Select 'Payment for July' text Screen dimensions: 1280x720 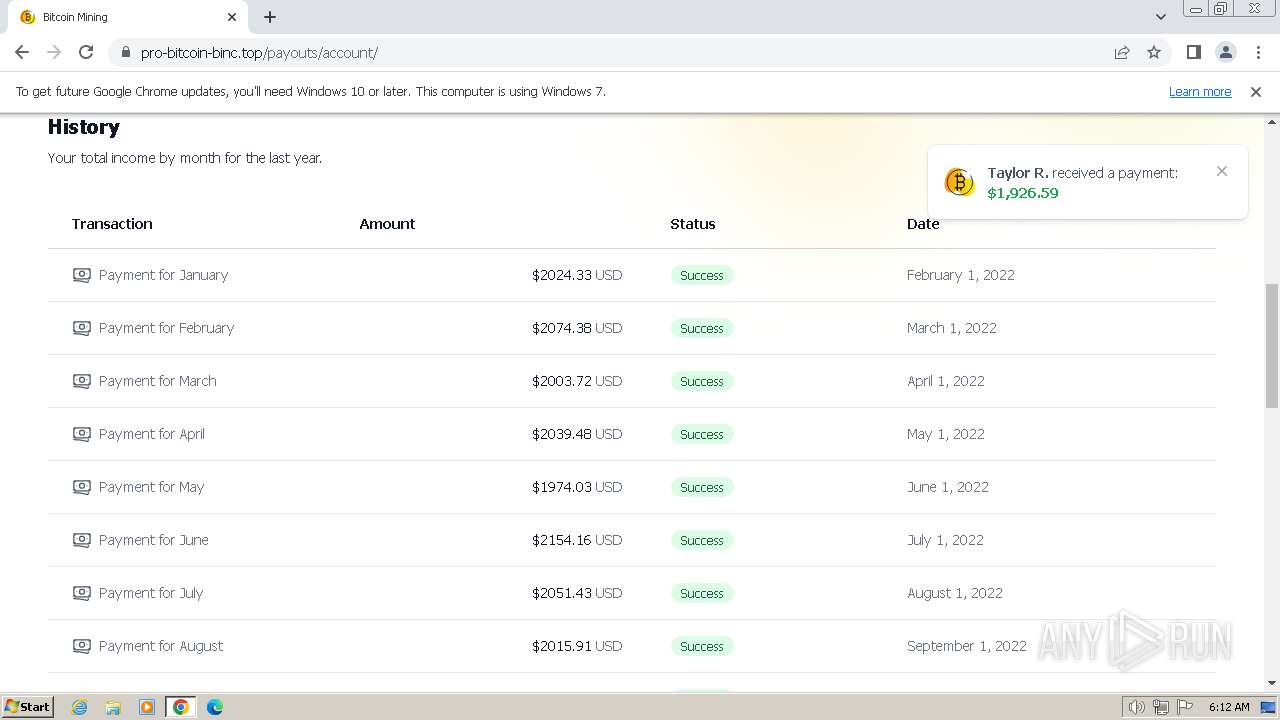pyautogui.click(x=151, y=593)
